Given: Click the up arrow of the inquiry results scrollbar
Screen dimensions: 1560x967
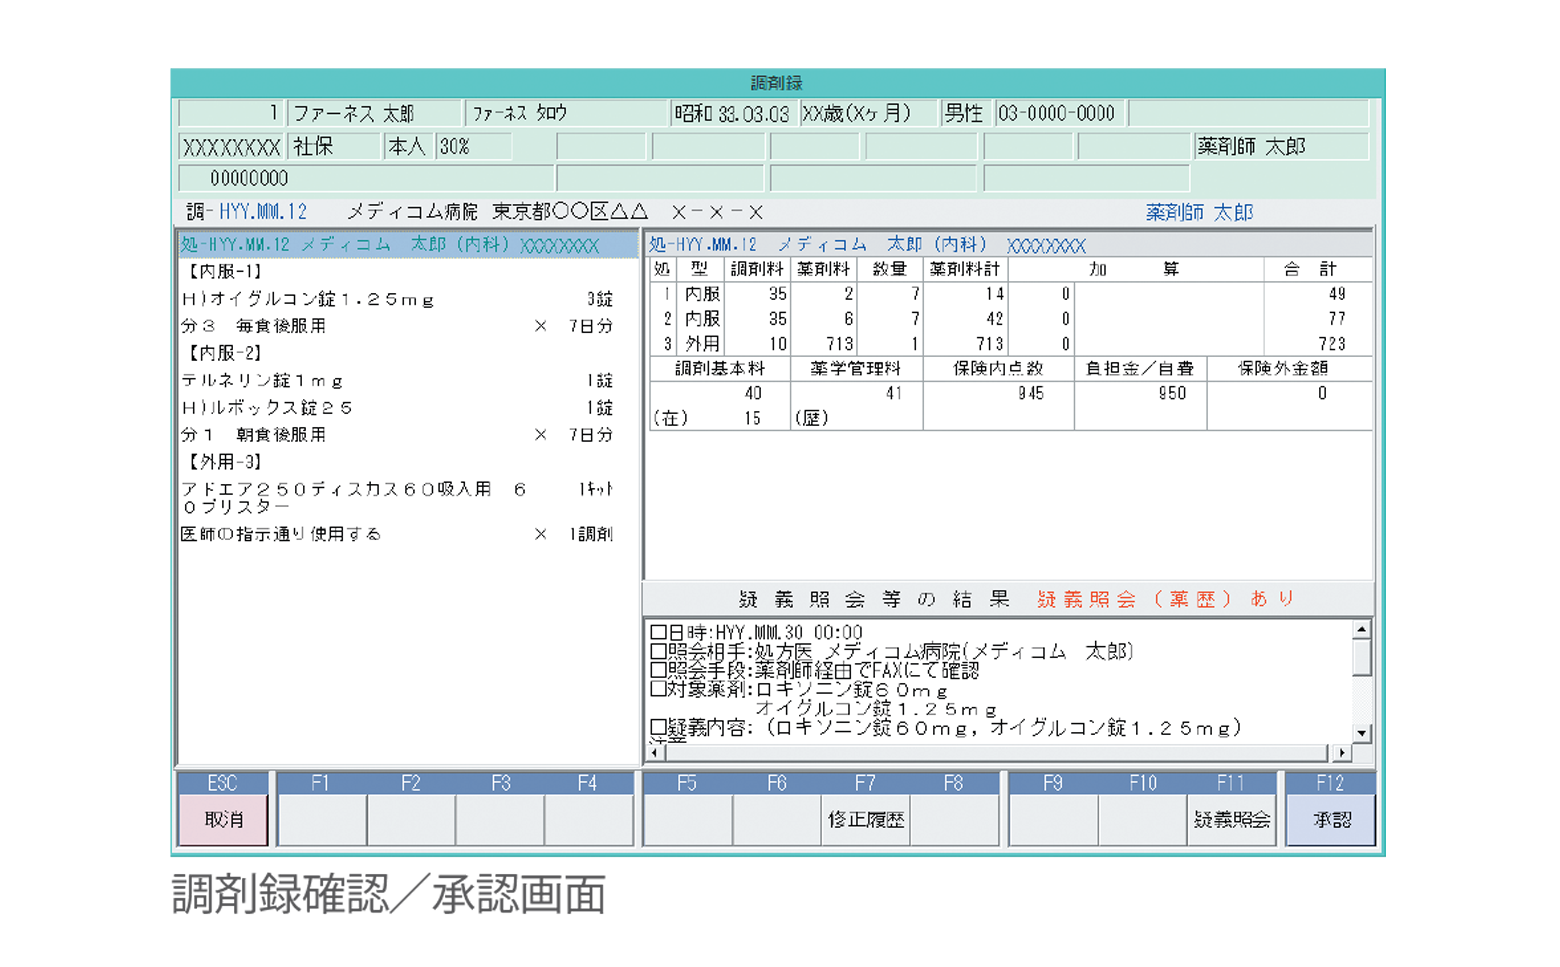Looking at the screenshot, I should (1361, 630).
